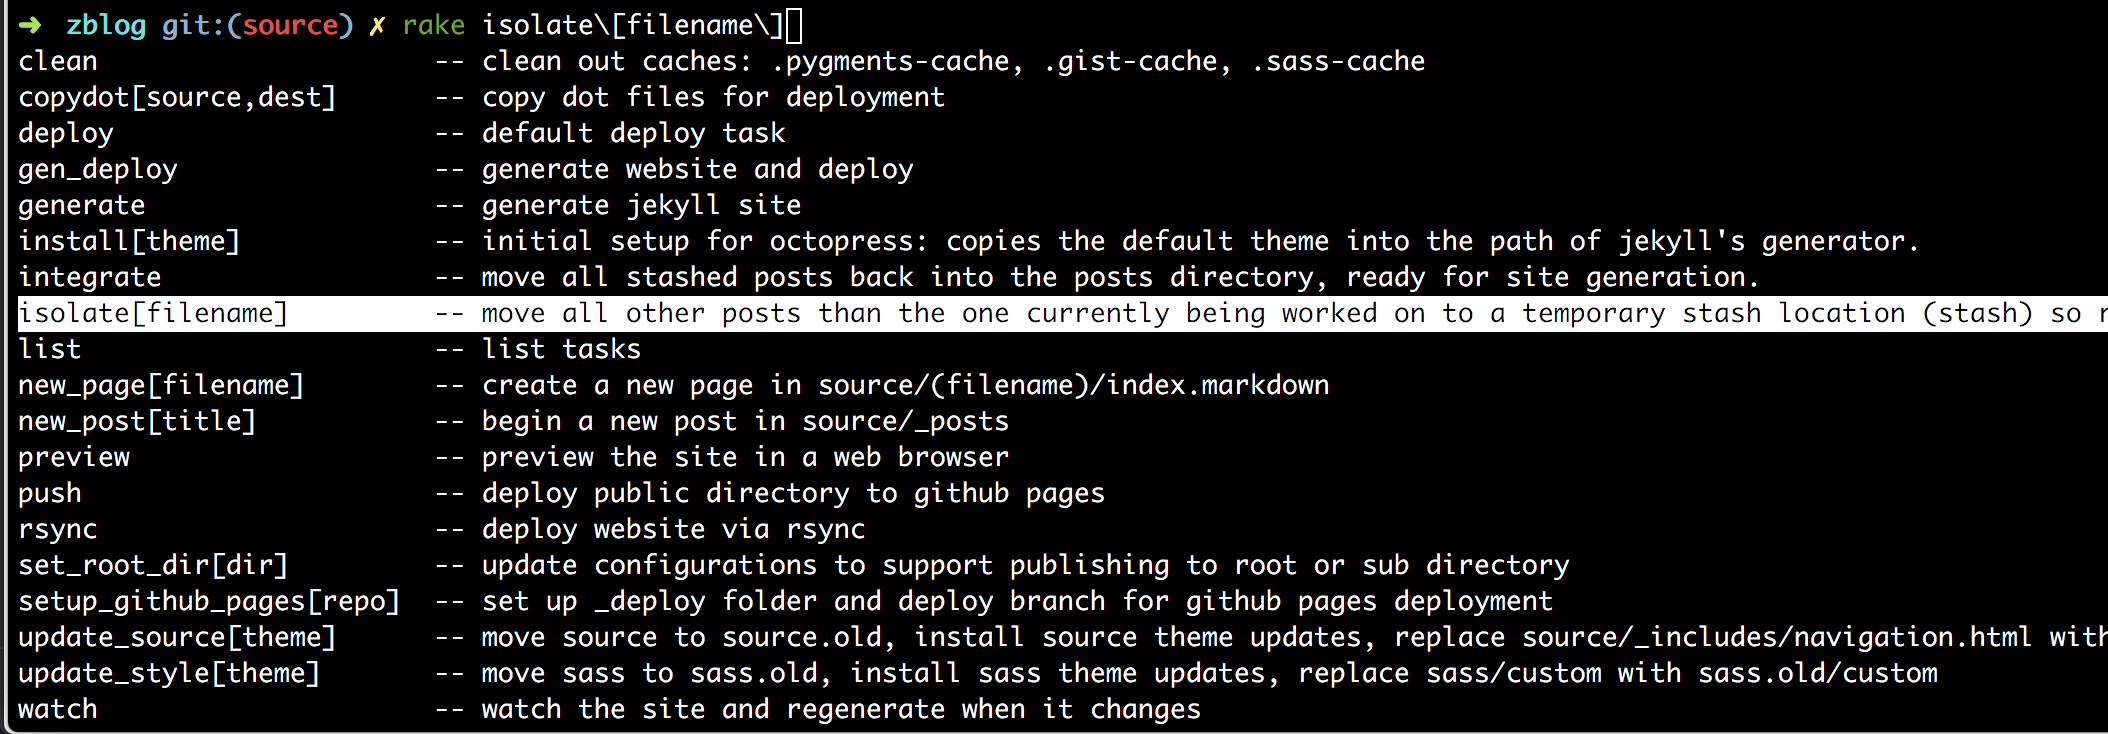Select set_root_dir[dir] completion entry

(153, 566)
